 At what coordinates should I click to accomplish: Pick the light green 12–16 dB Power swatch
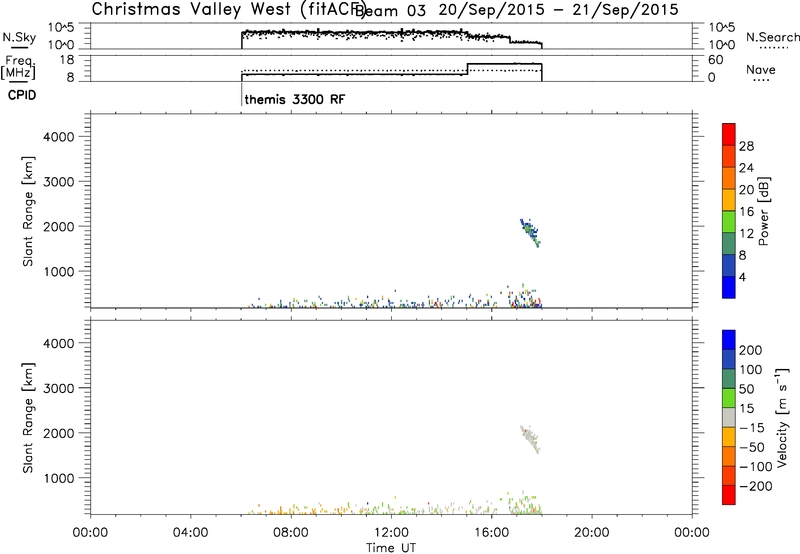(729, 222)
